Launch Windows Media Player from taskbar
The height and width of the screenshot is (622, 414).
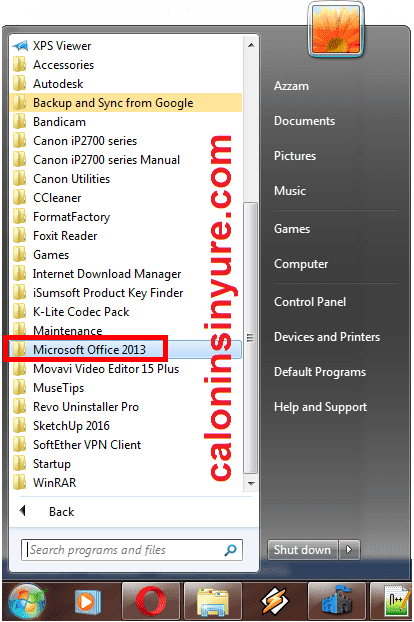pos(87,602)
